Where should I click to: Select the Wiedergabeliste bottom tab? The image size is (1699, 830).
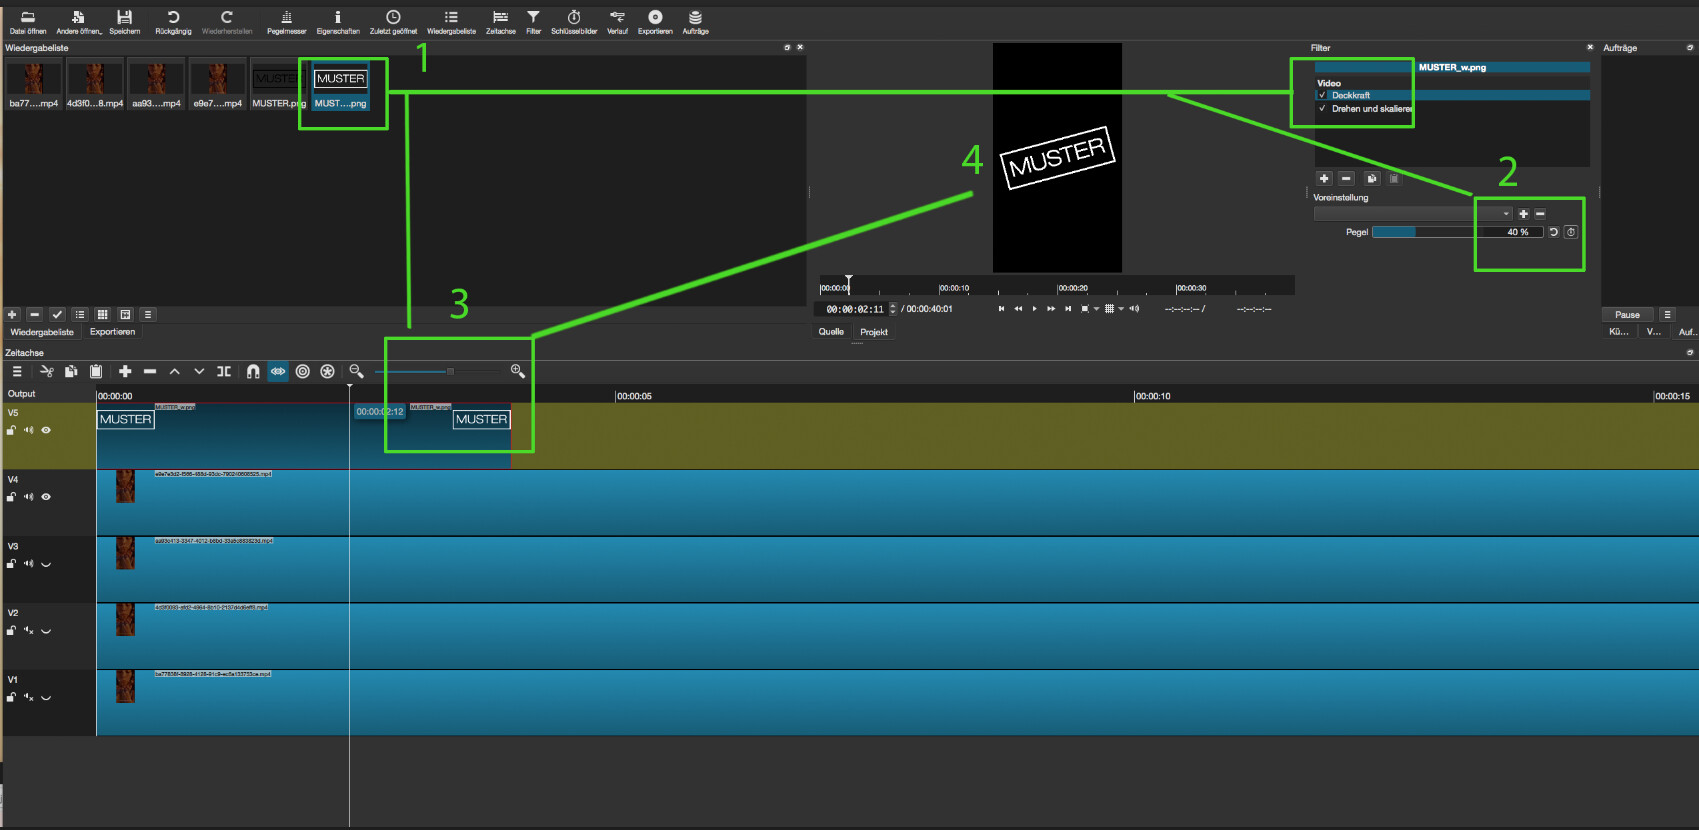tap(42, 332)
